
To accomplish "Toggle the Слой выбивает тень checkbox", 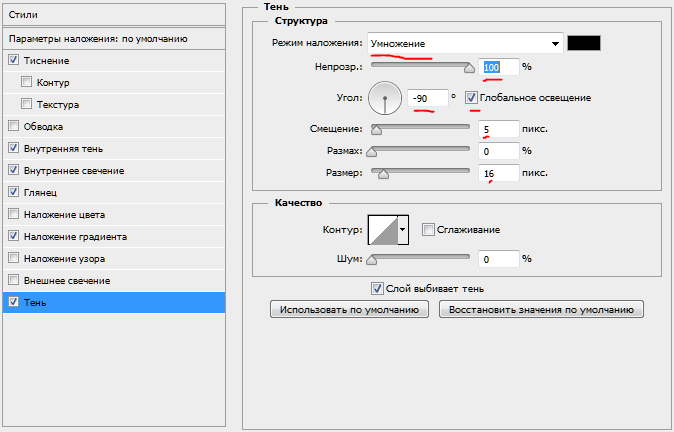I will [x=377, y=289].
